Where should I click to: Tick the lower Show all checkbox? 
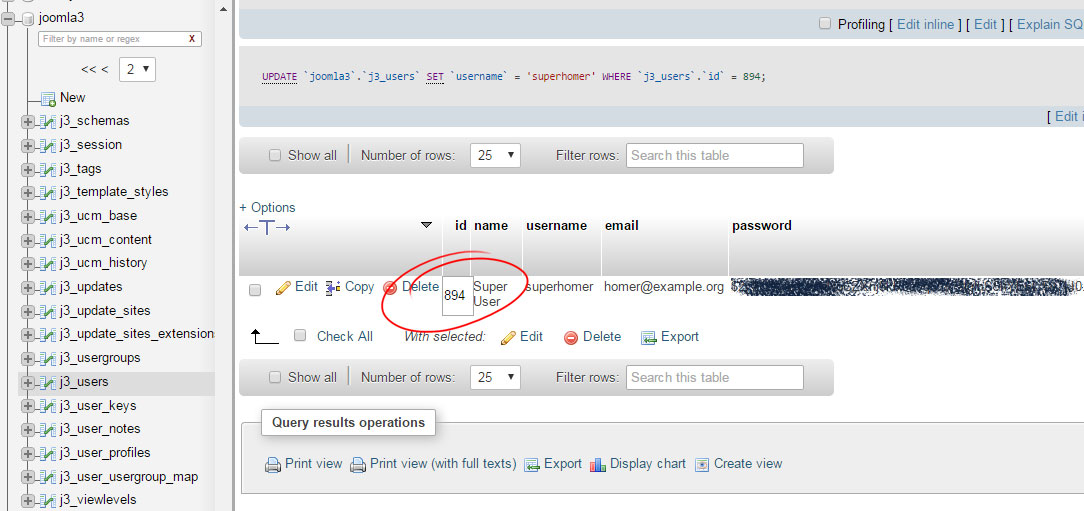(275, 378)
